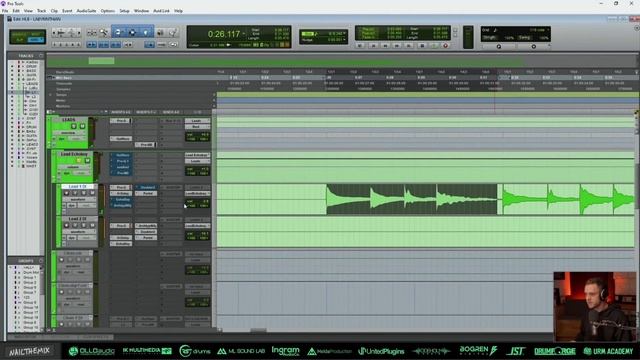Click the Play transport button
Viewport: 640px width, 360px height.
pos(434,46)
